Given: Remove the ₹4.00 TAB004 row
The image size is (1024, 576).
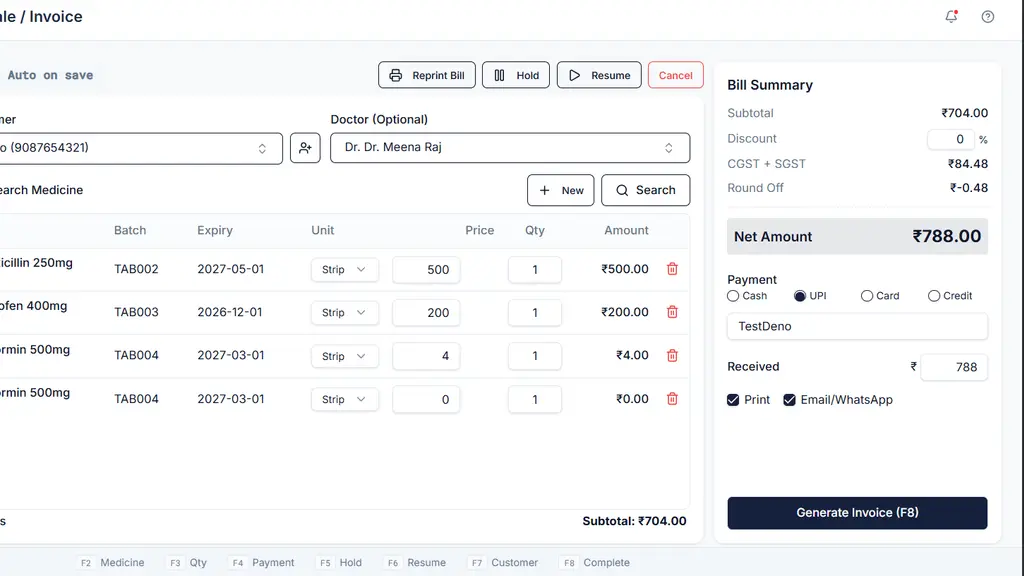Looking at the screenshot, I should (672, 356).
